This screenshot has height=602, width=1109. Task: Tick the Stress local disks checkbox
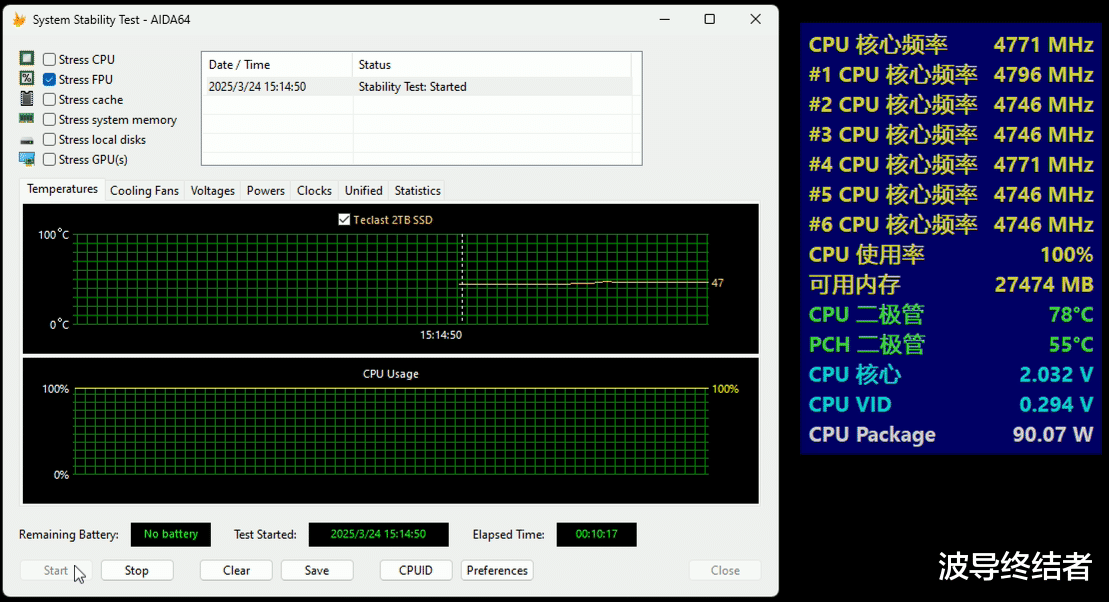click(x=50, y=139)
